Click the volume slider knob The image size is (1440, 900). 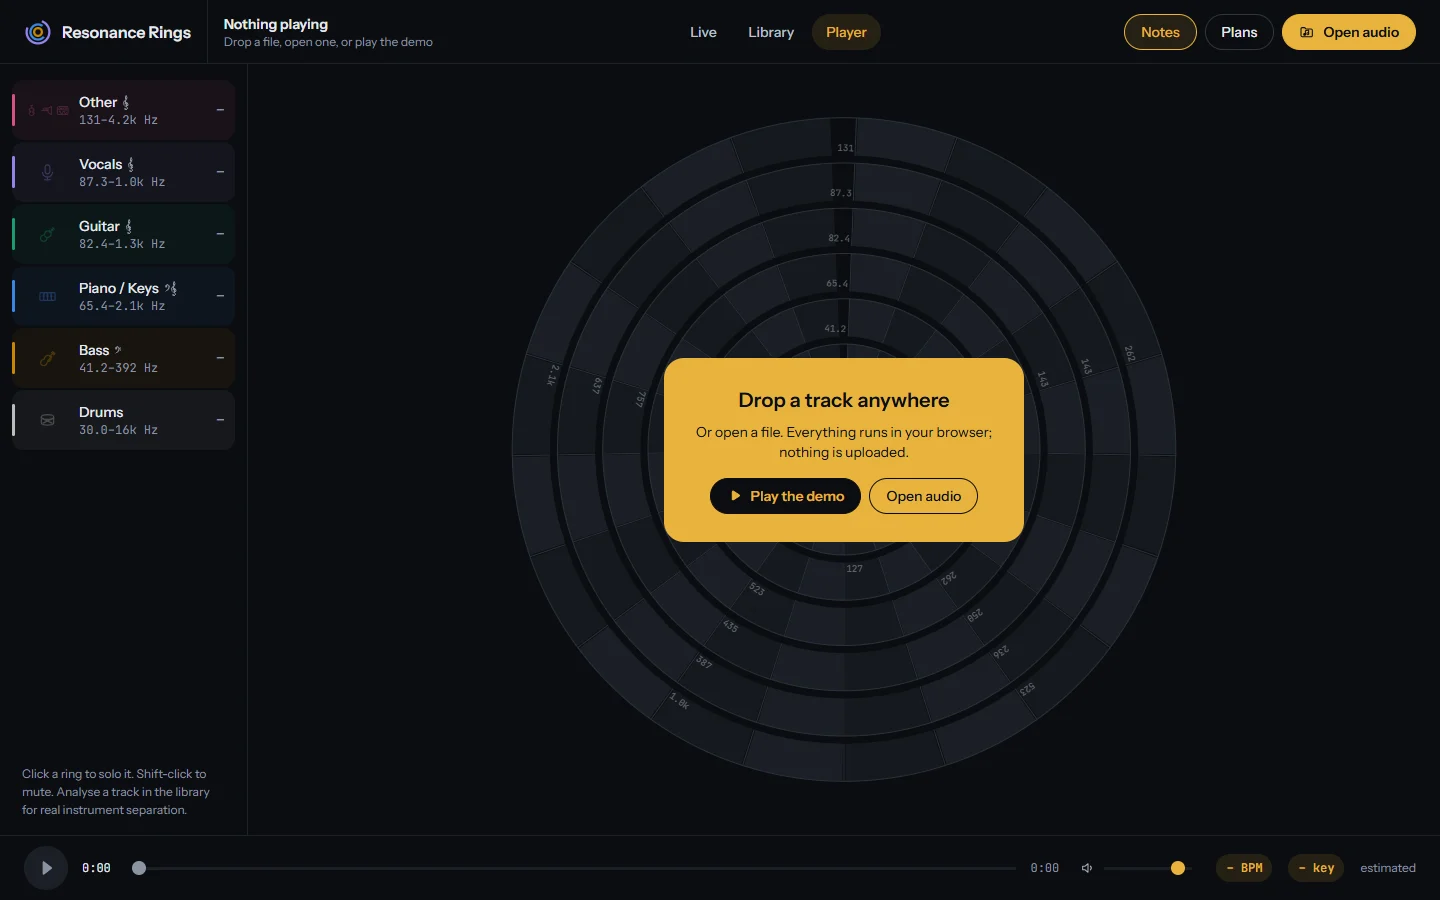coord(1178,868)
